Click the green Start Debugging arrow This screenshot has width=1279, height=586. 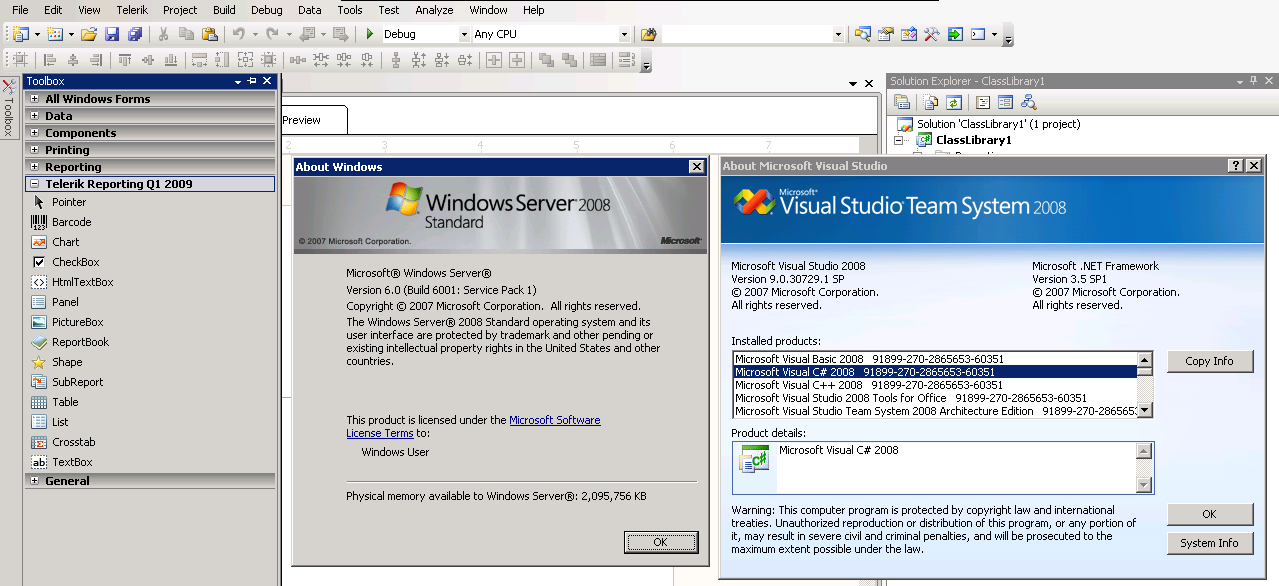click(x=370, y=34)
